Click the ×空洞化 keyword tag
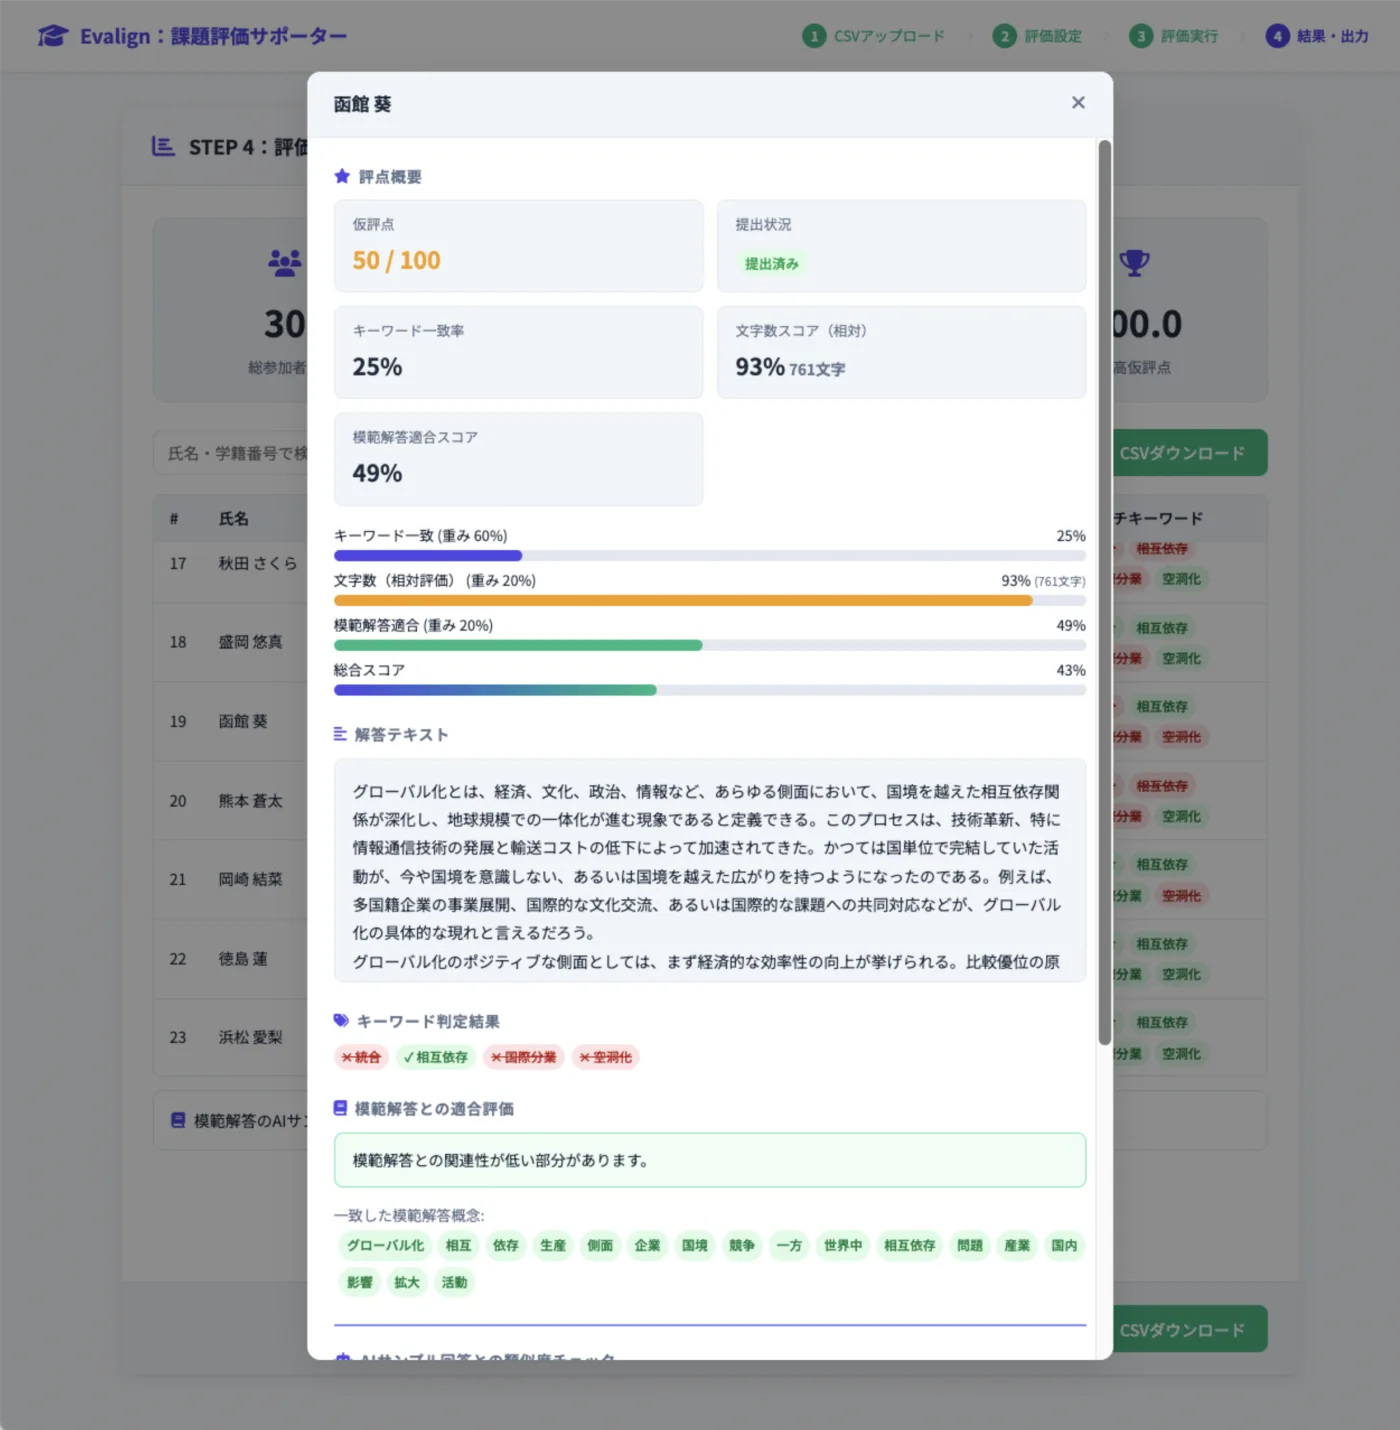The height and width of the screenshot is (1430, 1400). [x=606, y=1057]
